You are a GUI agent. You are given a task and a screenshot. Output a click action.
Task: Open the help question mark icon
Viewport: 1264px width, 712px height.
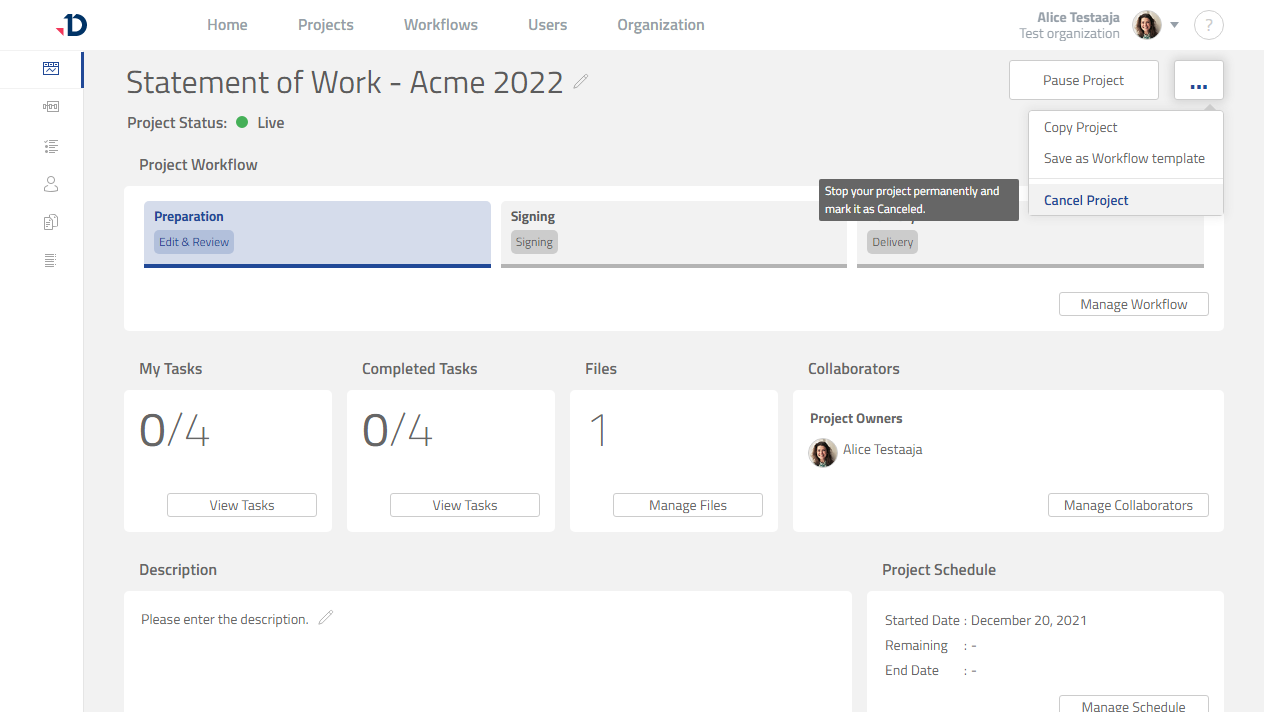(x=1208, y=25)
